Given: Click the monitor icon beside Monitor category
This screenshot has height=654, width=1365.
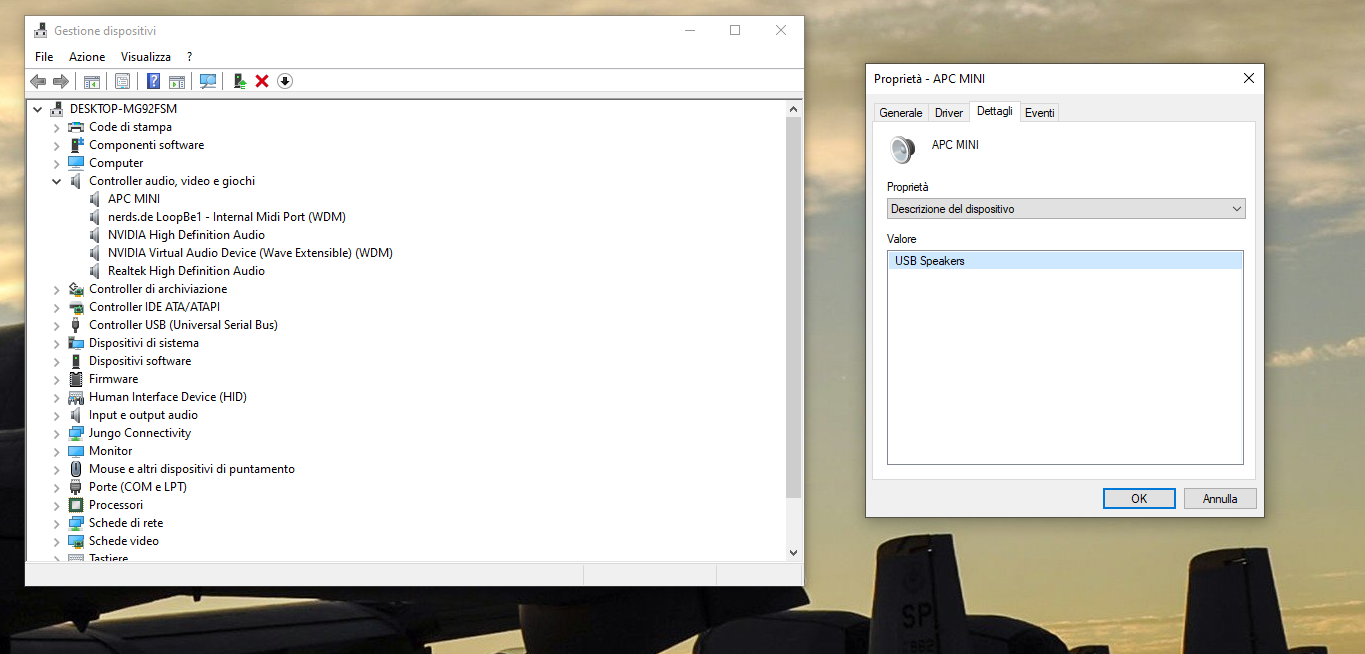Looking at the screenshot, I should 76,451.
